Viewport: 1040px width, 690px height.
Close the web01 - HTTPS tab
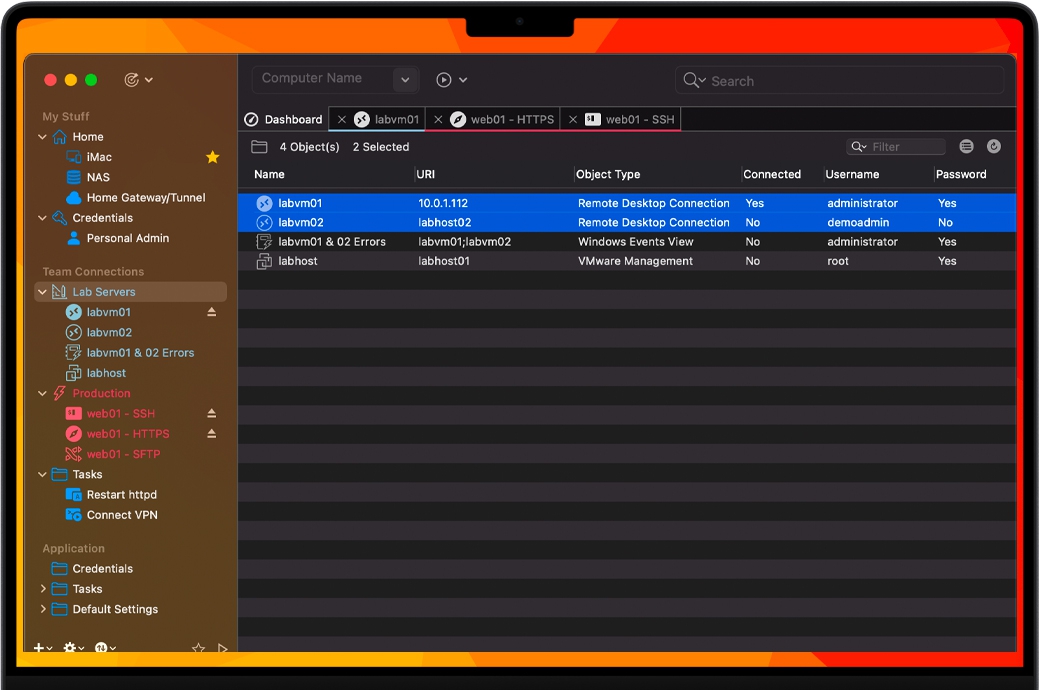pyautogui.click(x=438, y=119)
